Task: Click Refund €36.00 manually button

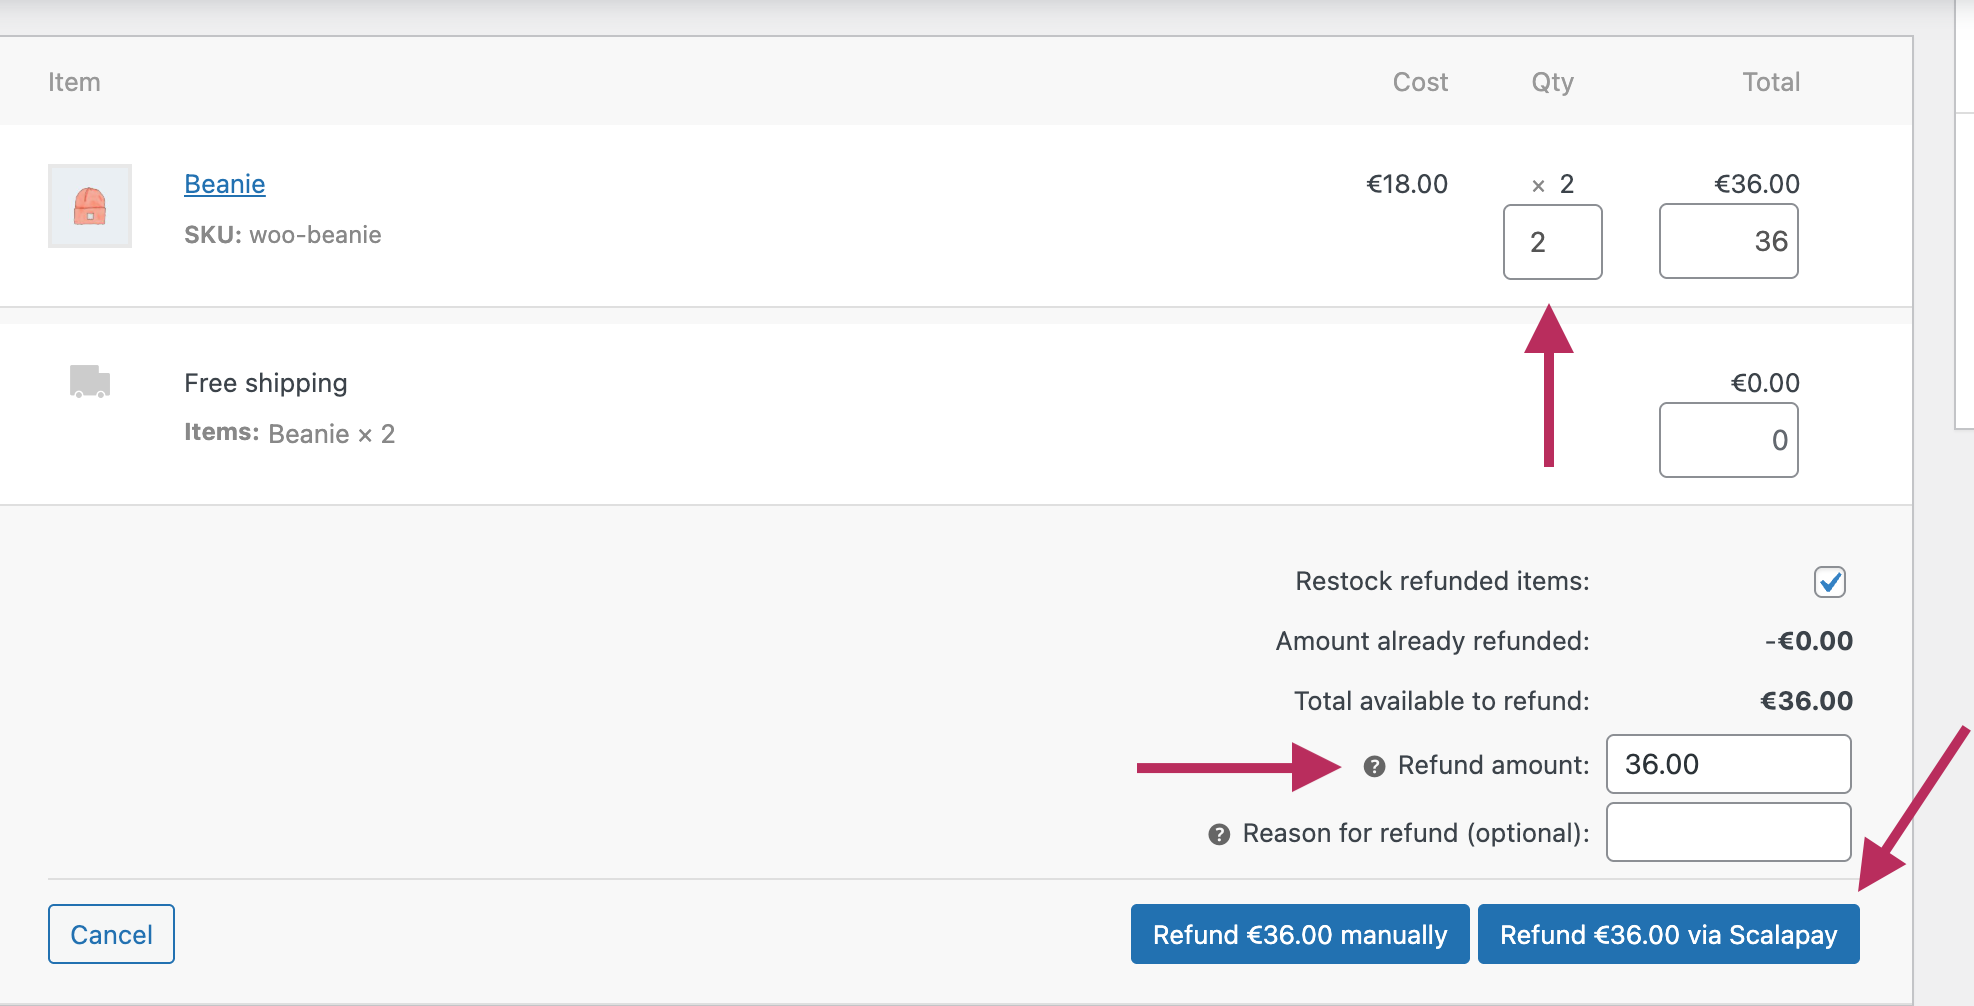Action: pyautogui.click(x=1299, y=934)
